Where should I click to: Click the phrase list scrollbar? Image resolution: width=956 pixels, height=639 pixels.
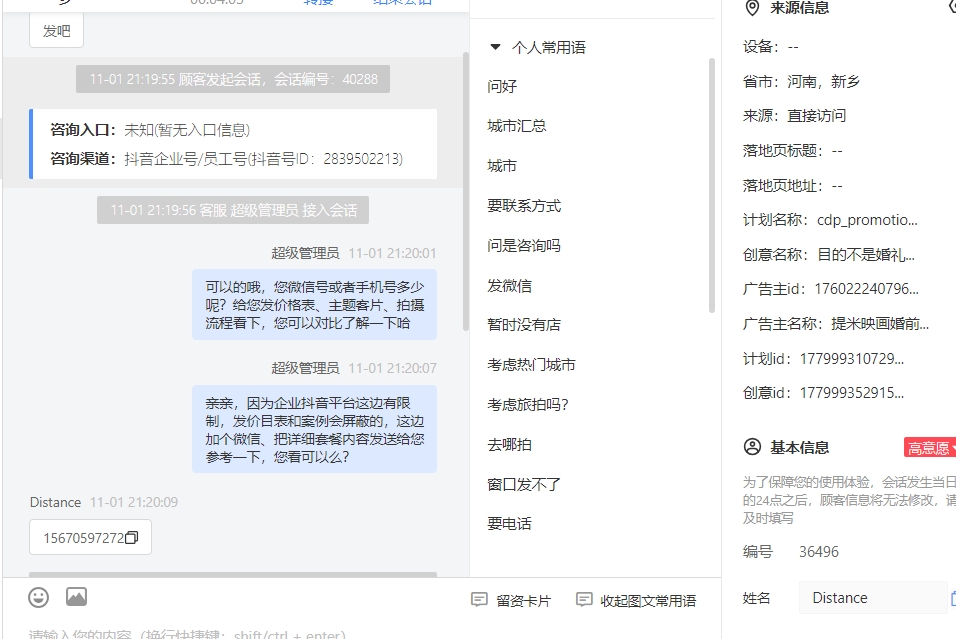coord(712,185)
